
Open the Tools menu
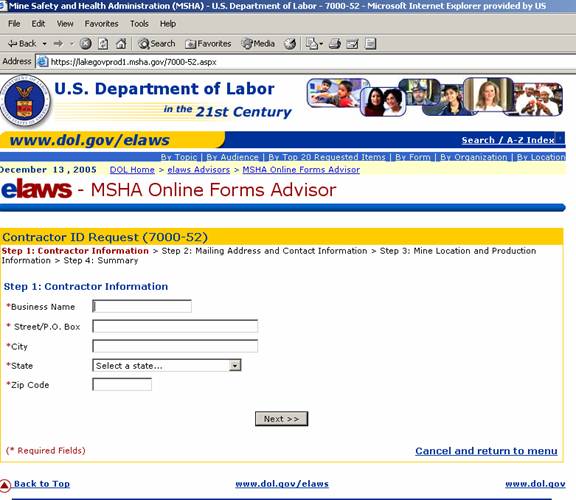coord(139,24)
